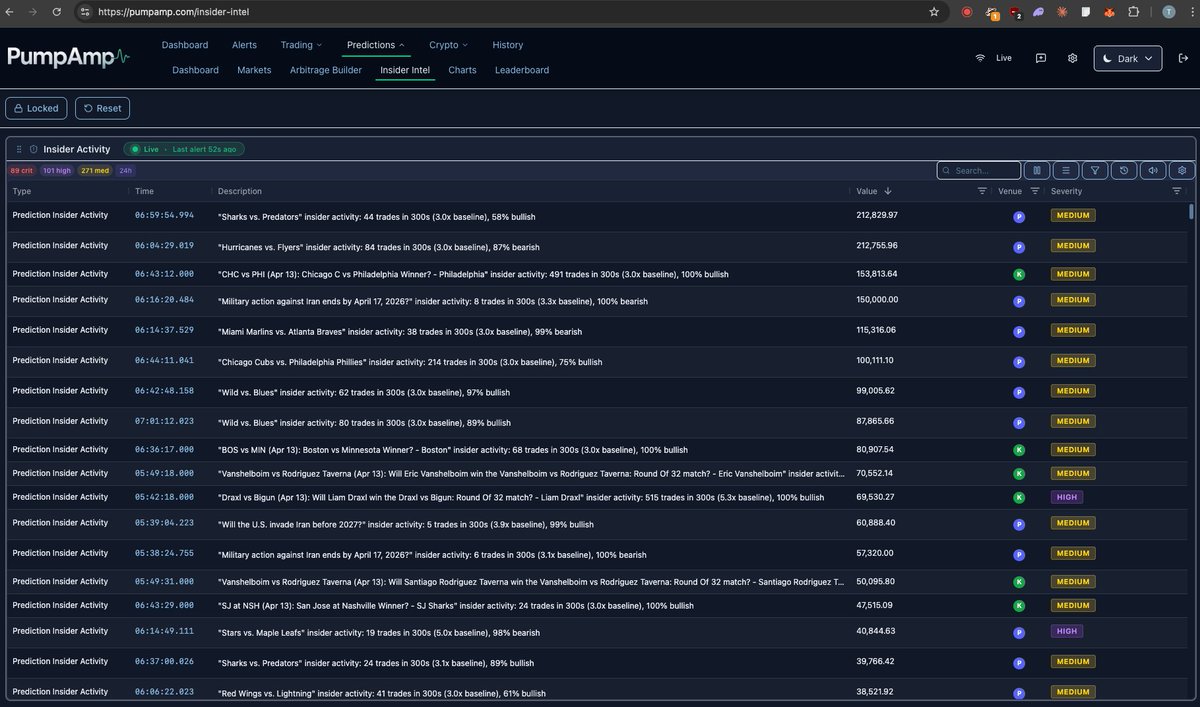Bookmark this page with the star icon
1200x707 pixels.
[934, 12]
